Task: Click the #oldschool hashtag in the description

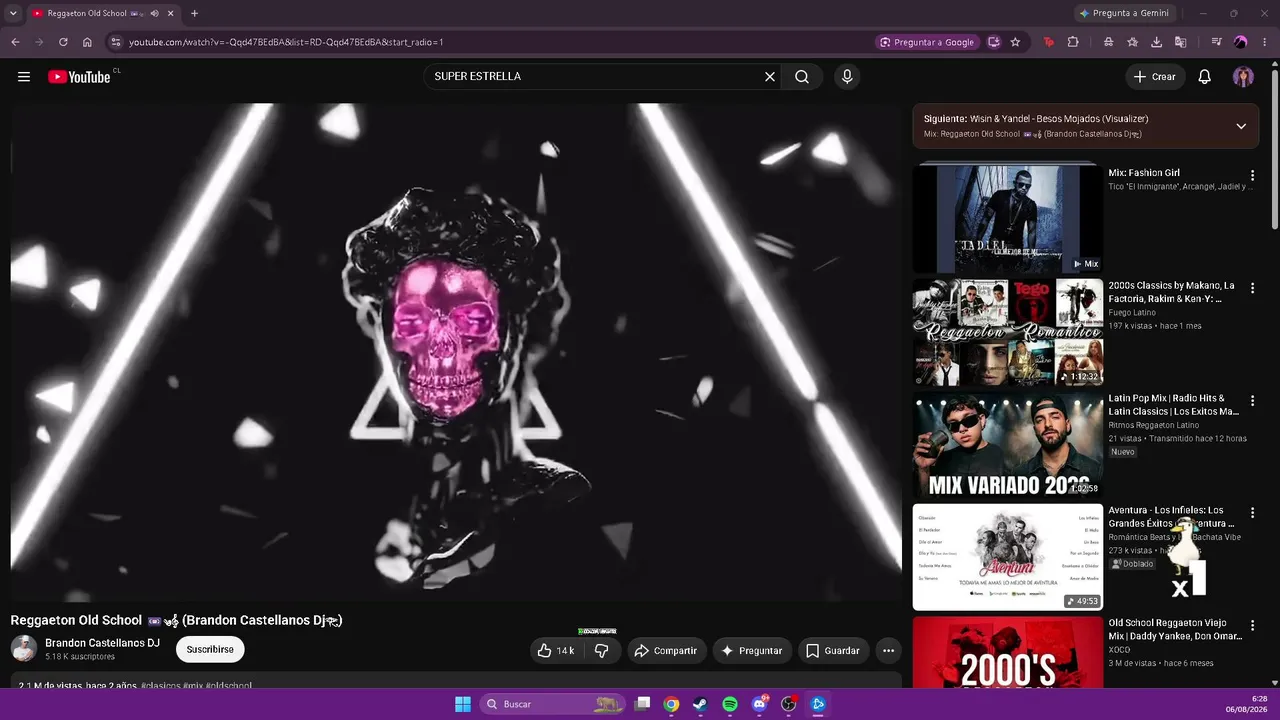Action: [x=229, y=686]
